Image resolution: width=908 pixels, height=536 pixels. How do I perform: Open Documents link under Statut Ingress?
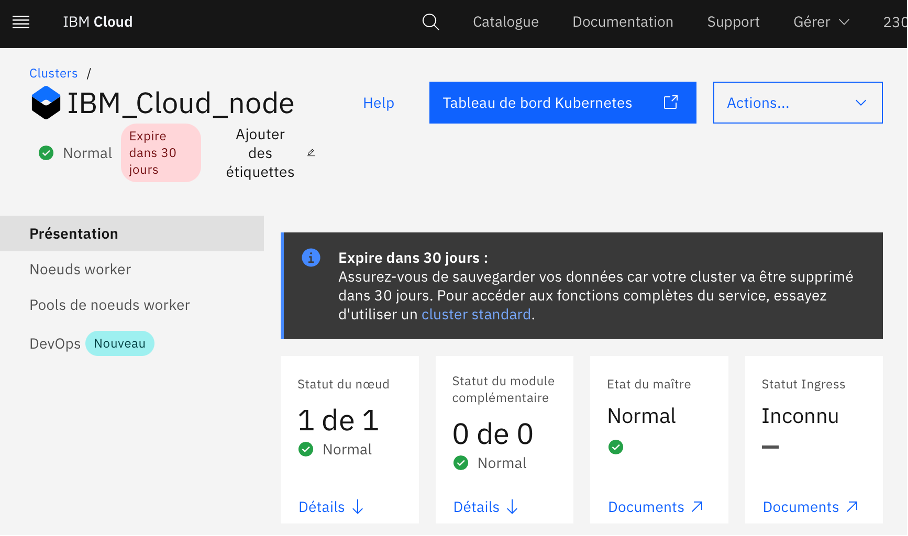coord(810,507)
